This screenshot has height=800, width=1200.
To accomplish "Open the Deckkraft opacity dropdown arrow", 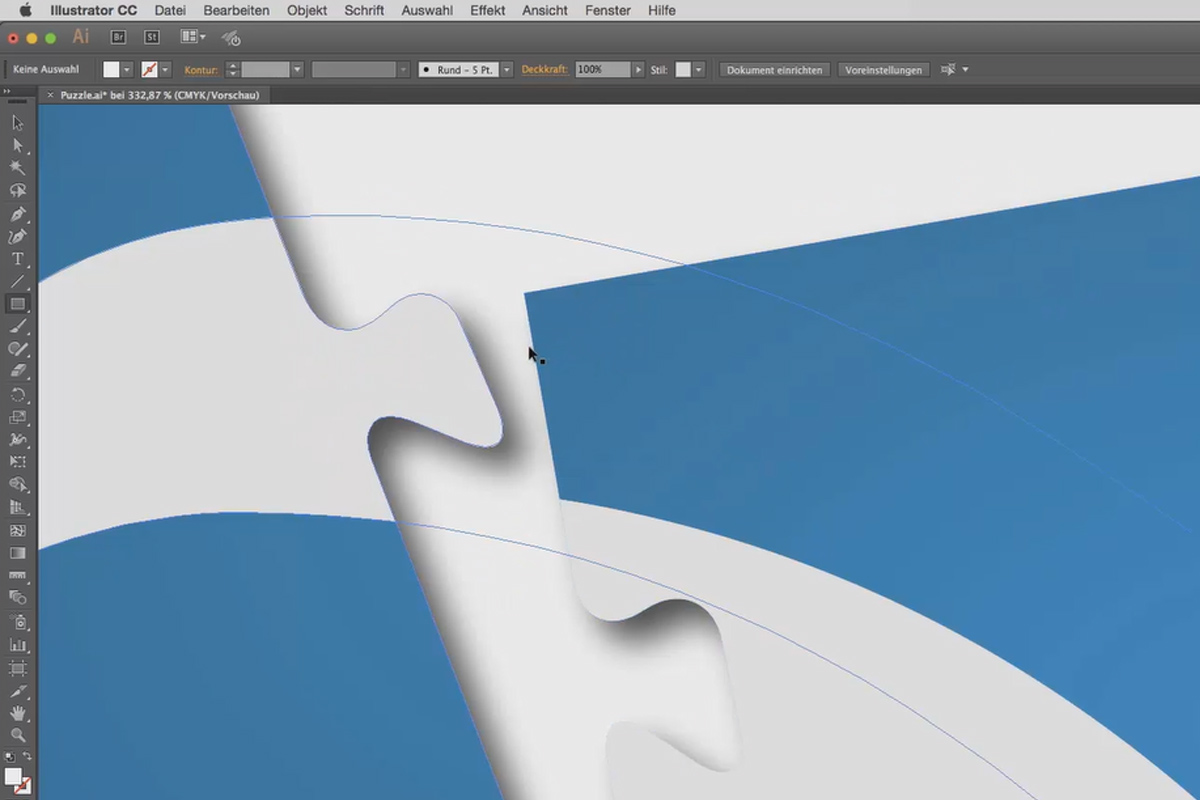I will coord(638,70).
